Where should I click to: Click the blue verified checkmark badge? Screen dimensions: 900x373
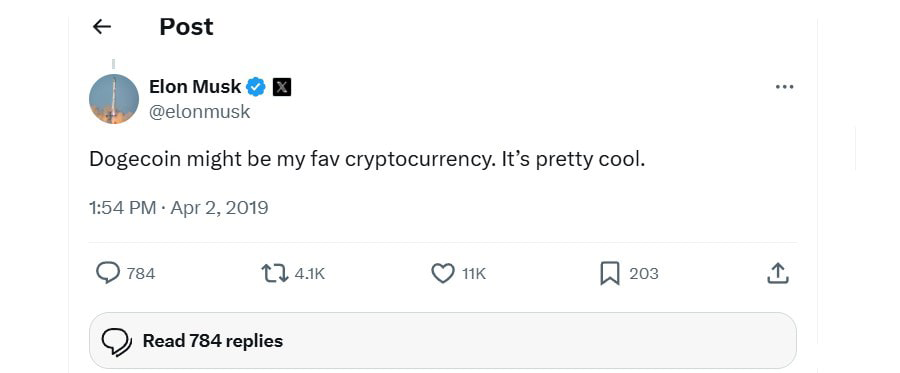[x=256, y=87]
